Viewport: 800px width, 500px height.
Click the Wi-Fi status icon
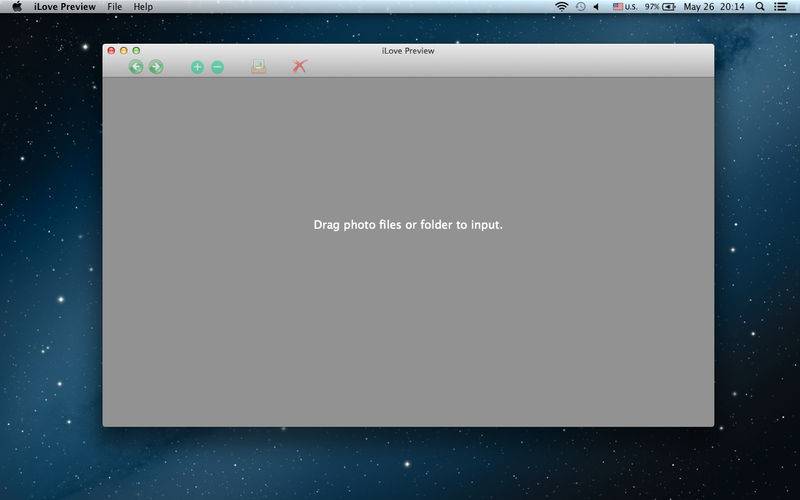tap(561, 7)
